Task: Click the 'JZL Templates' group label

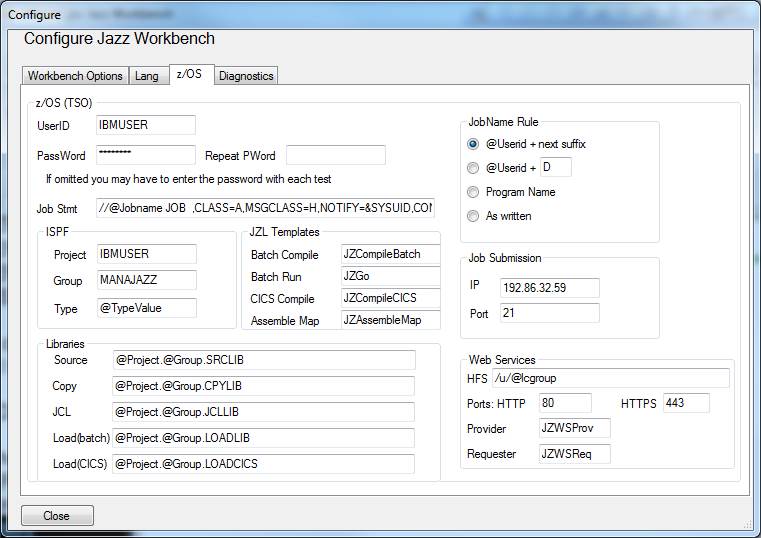Action: tap(284, 232)
